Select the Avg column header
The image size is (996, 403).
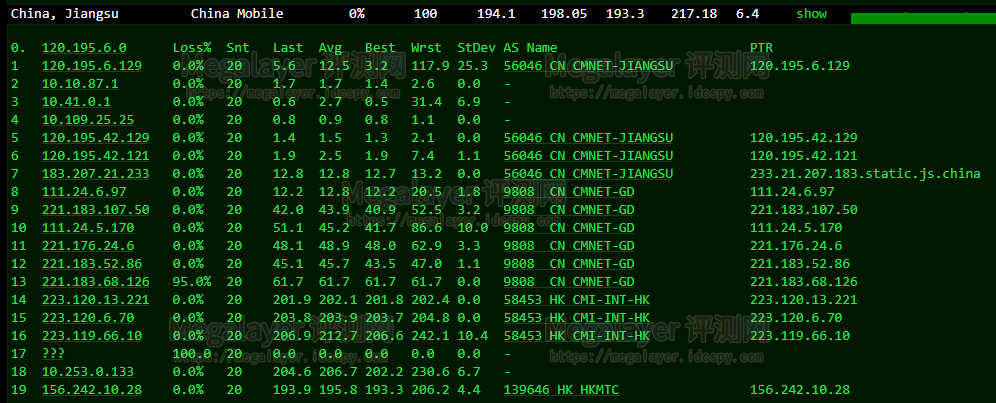[x=330, y=48]
